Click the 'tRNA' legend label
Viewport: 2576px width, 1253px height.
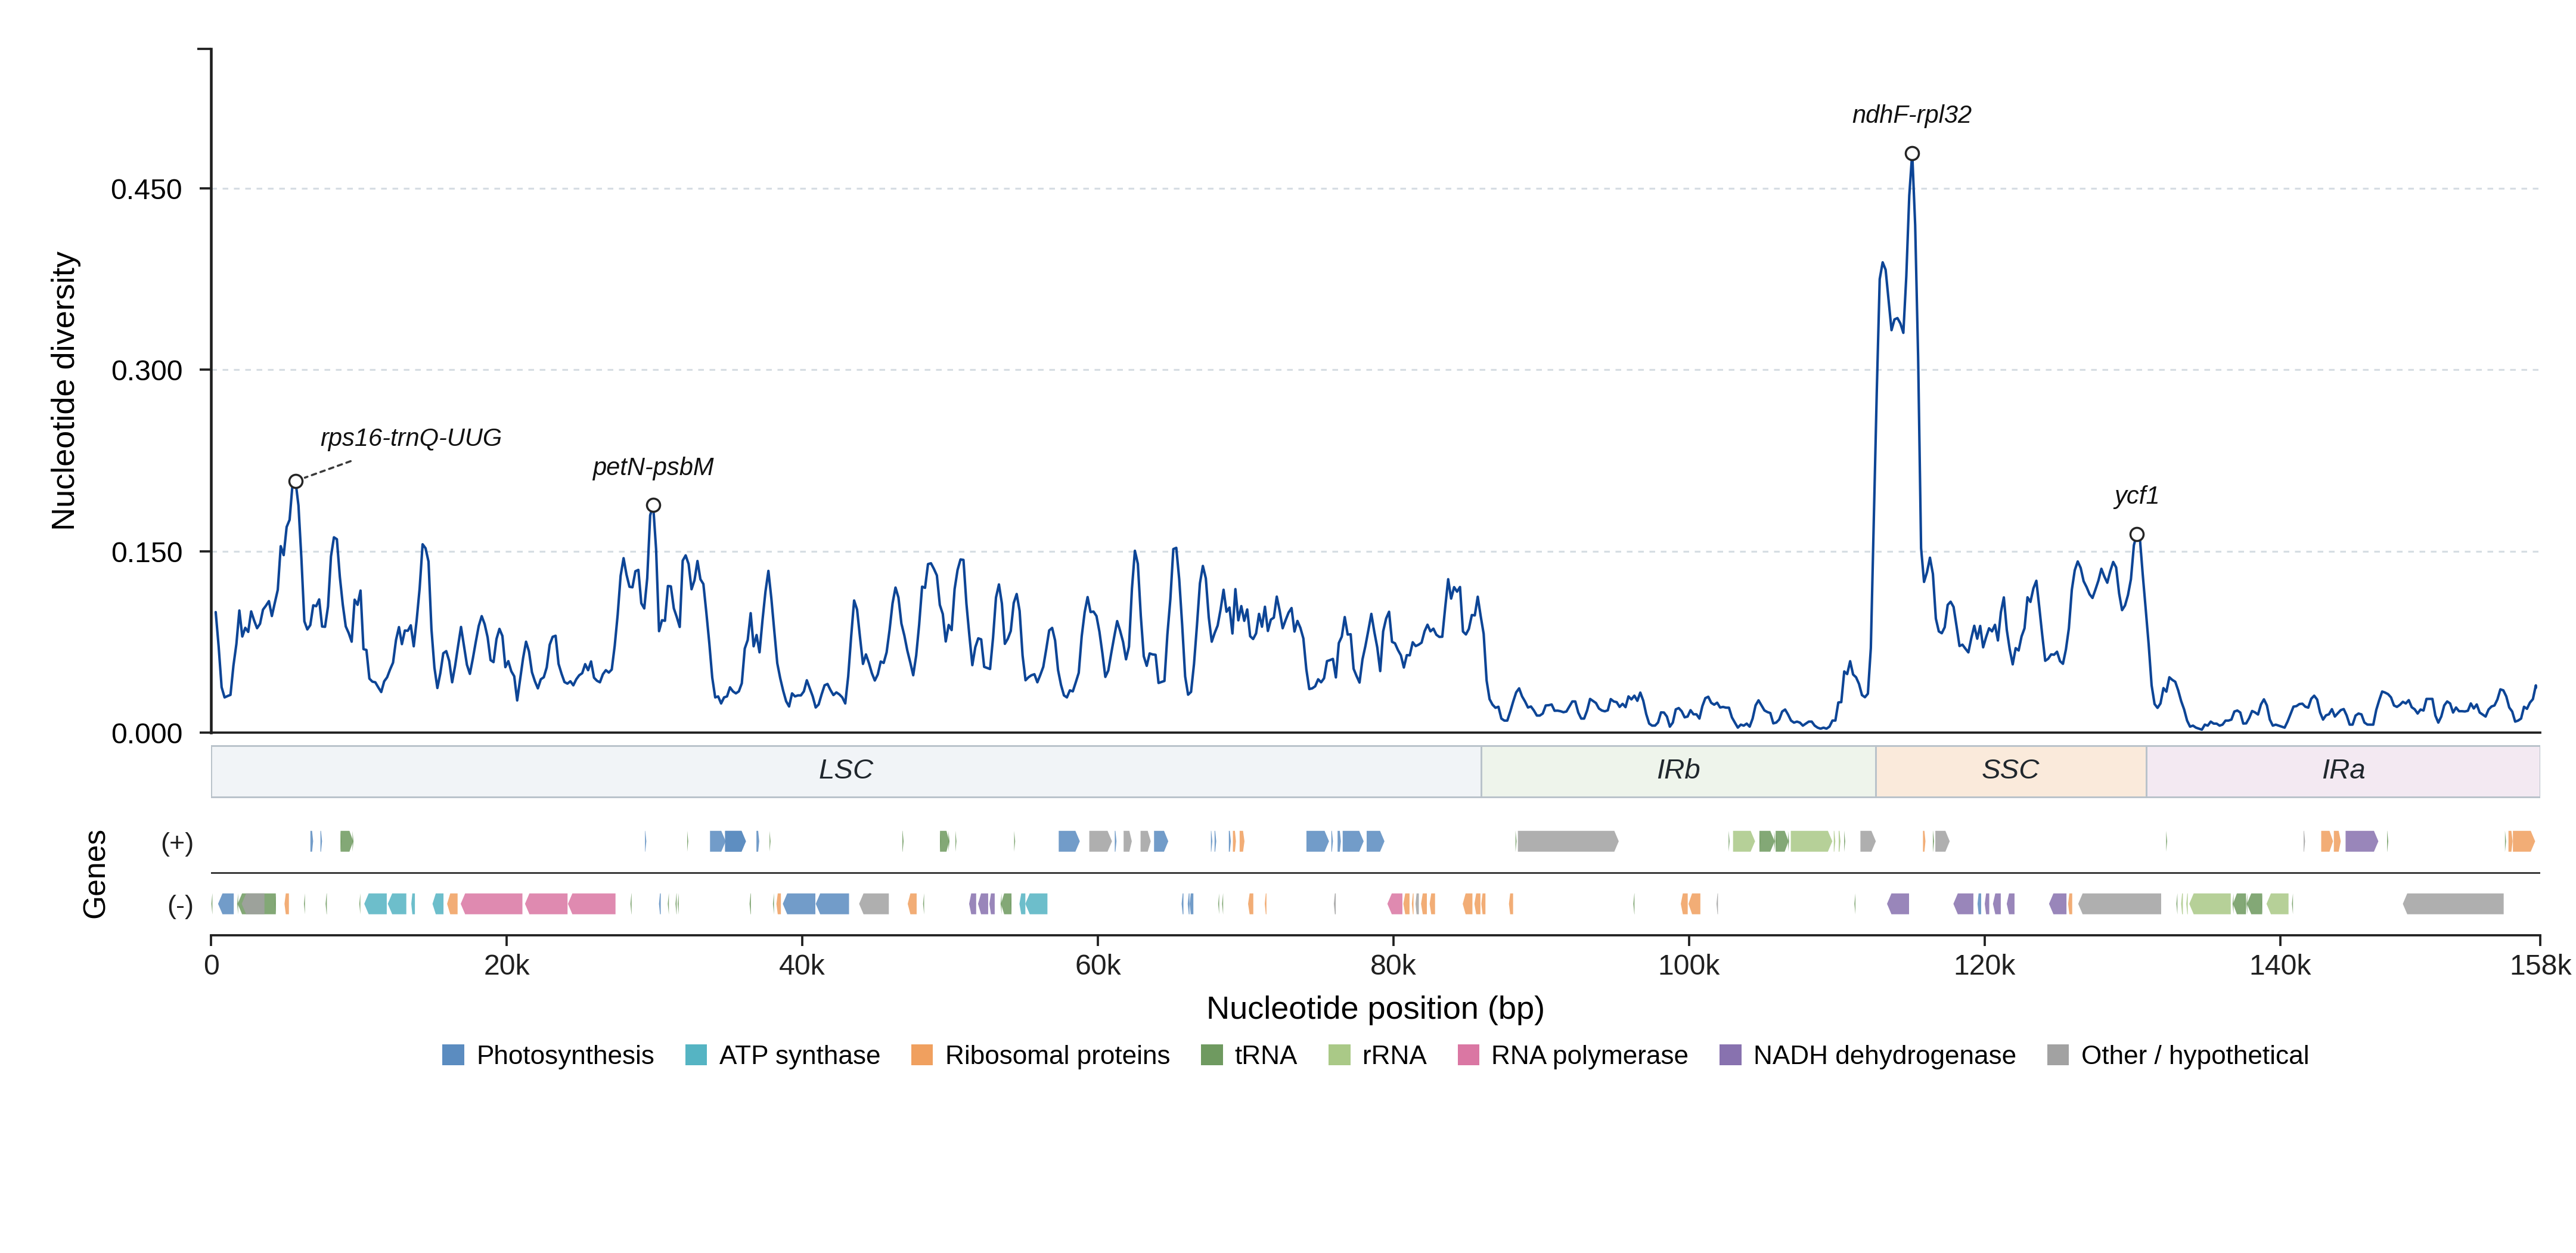(x=1266, y=1055)
